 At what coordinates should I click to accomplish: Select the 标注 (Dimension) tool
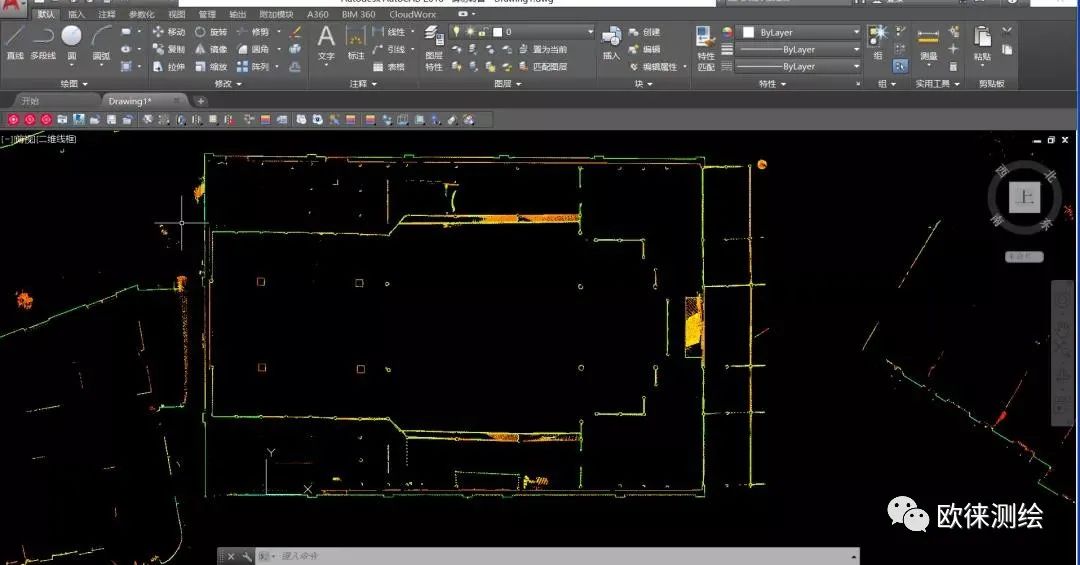click(x=355, y=43)
